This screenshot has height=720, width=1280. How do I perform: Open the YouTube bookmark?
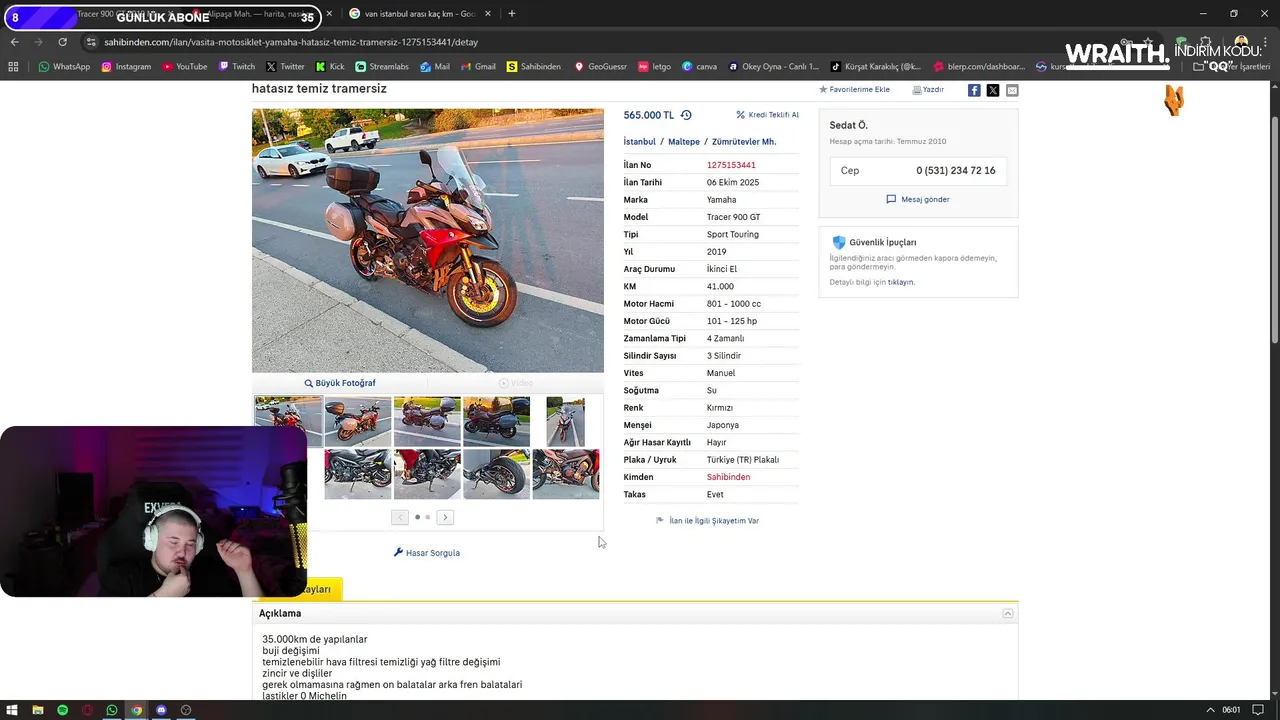[x=184, y=67]
